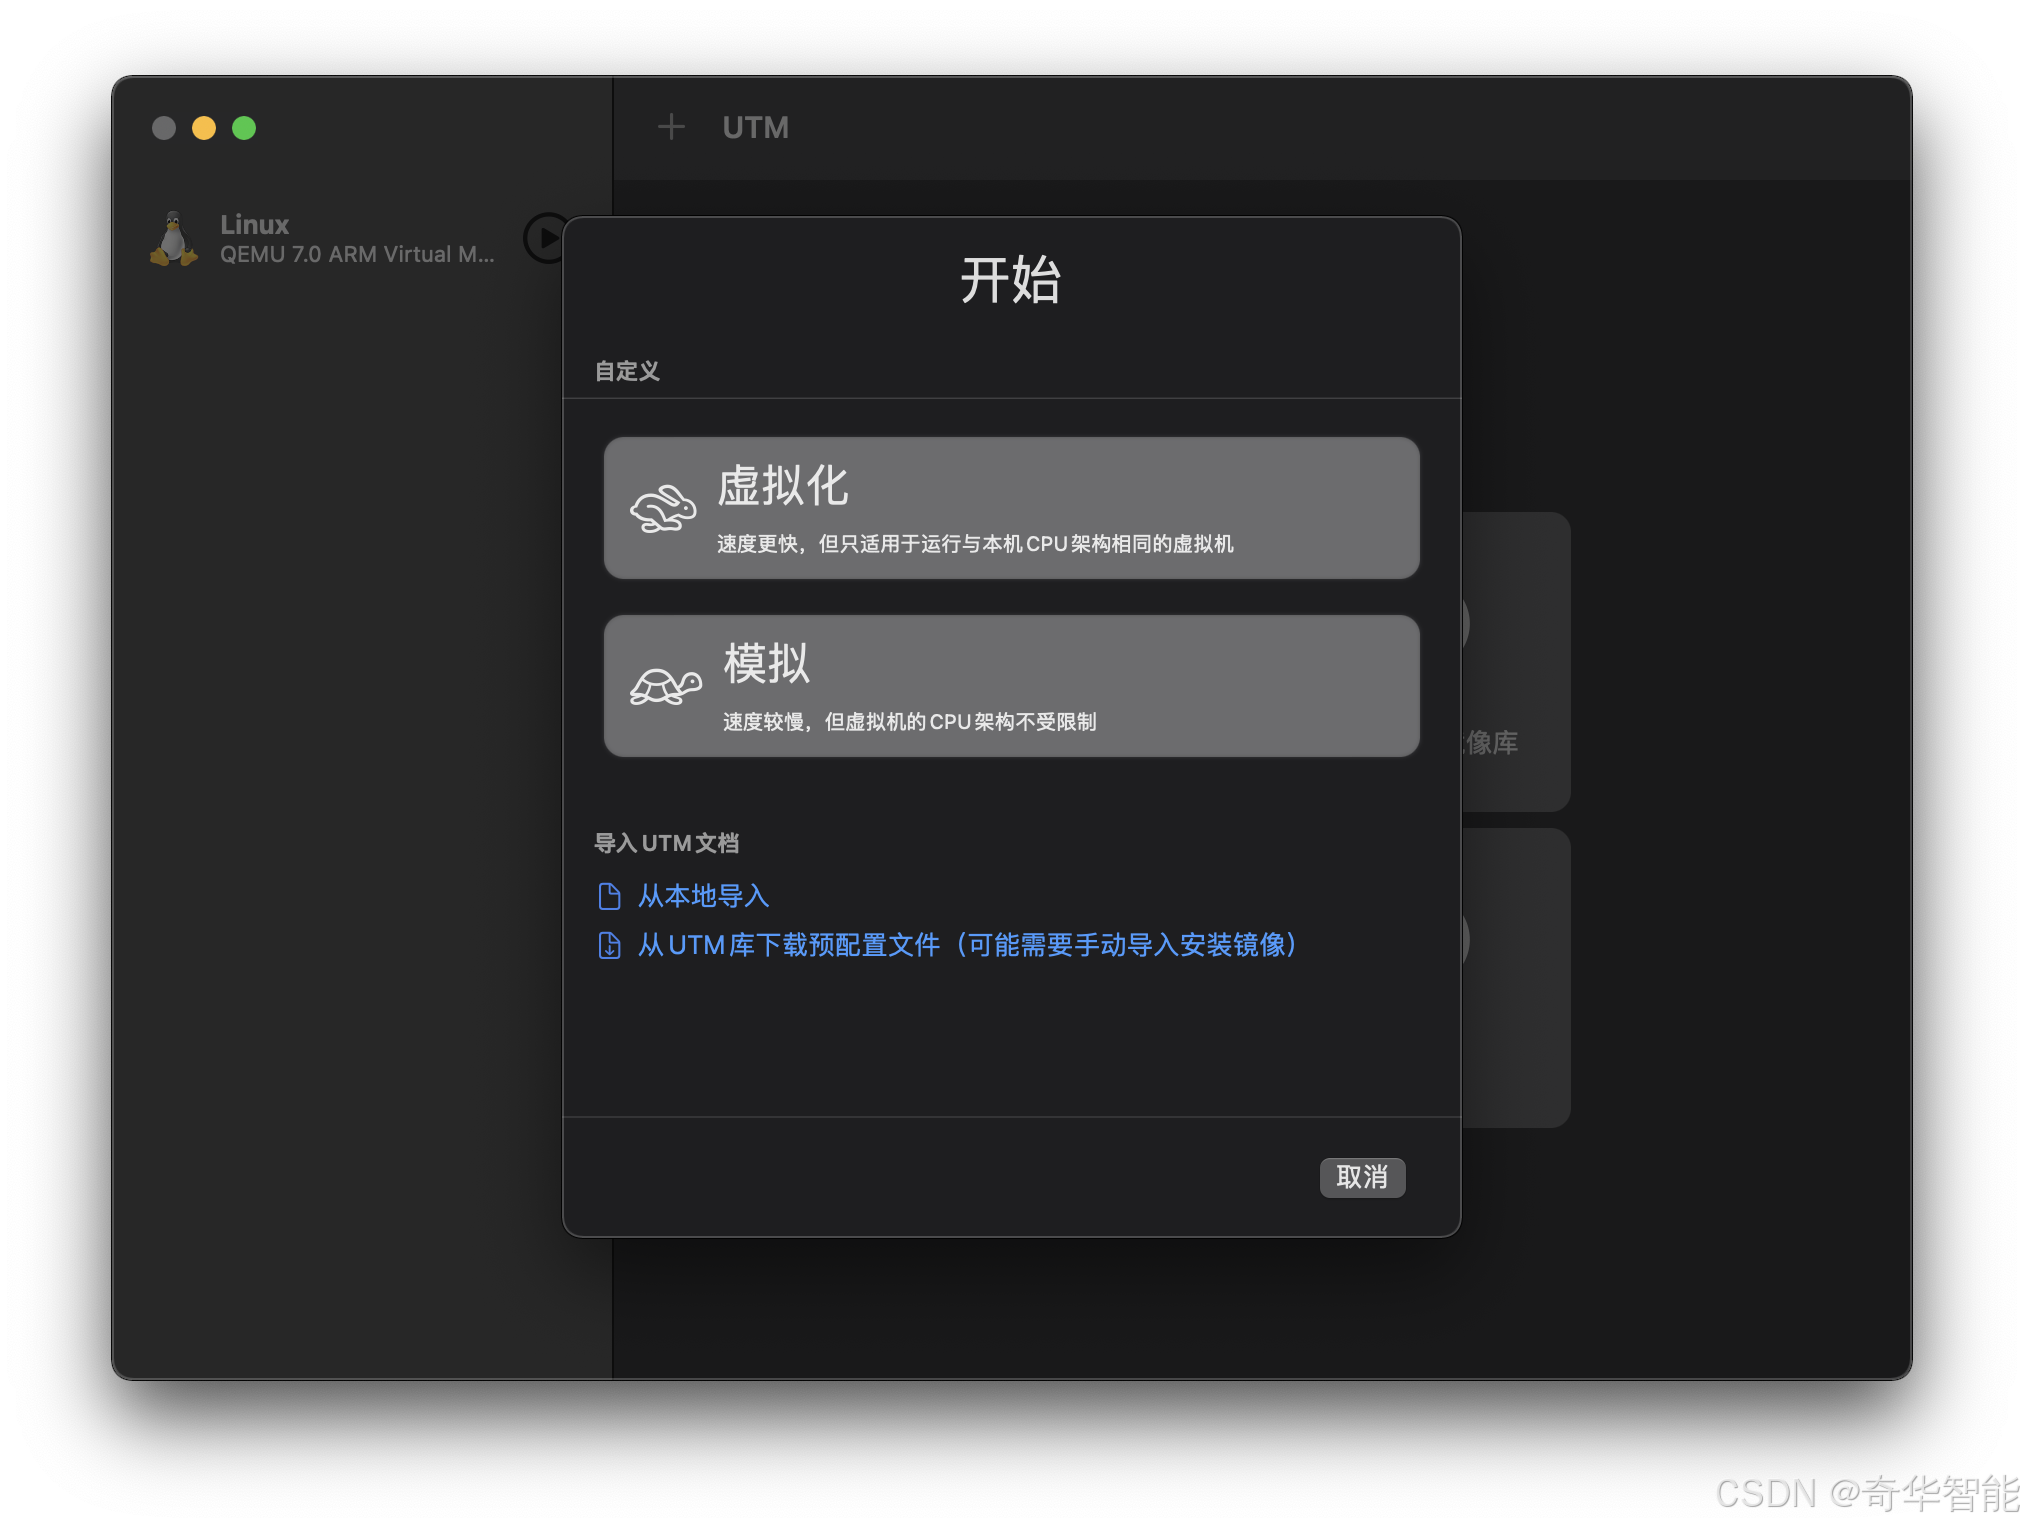
Task: Click the gray close window button
Action: pos(164,128)
